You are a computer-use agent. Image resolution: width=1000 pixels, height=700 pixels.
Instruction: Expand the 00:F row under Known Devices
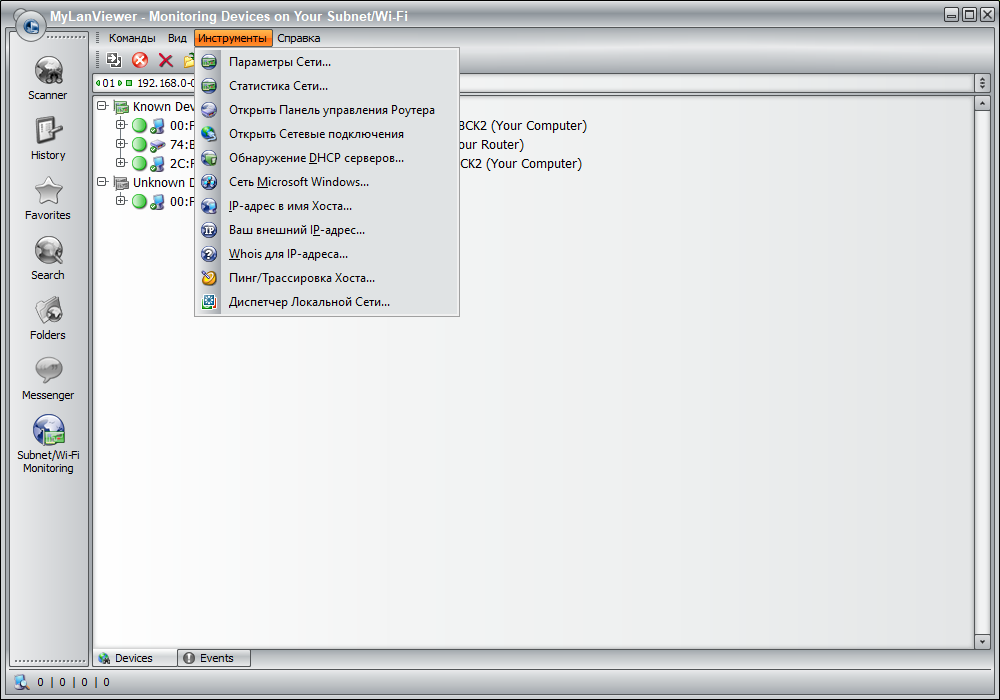pyautogui.click(x=121, y=124)
